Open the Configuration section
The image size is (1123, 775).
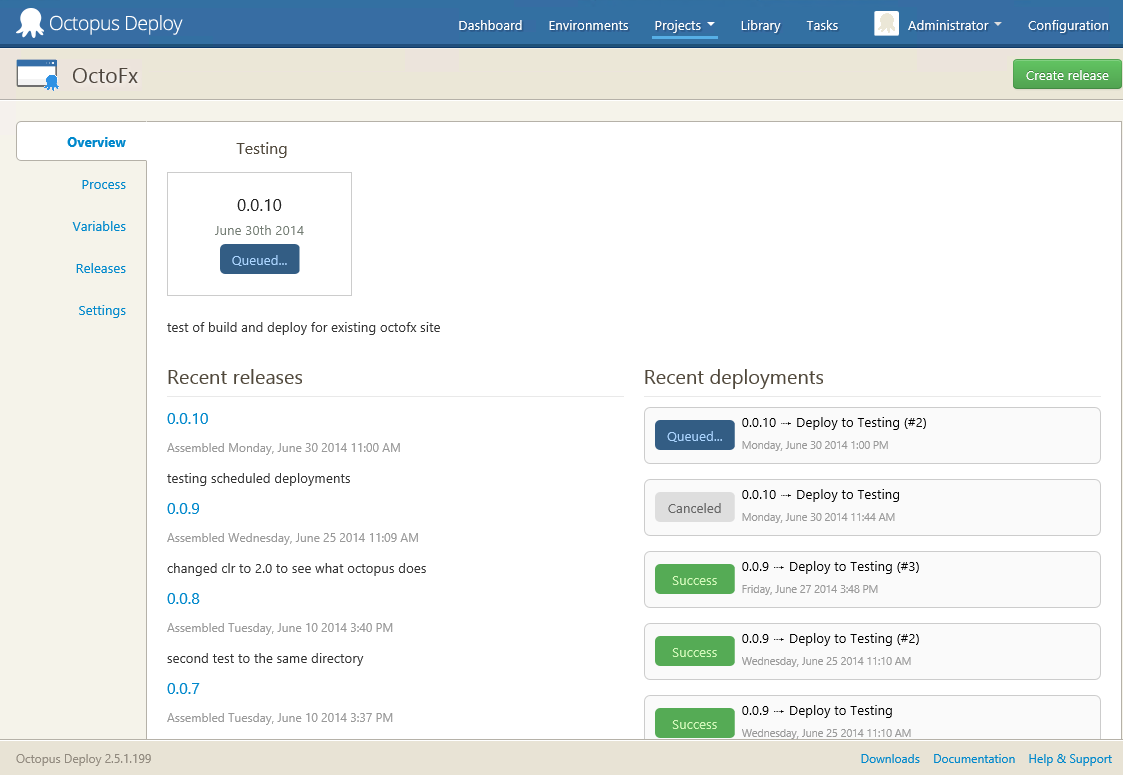click(1067, 25)
